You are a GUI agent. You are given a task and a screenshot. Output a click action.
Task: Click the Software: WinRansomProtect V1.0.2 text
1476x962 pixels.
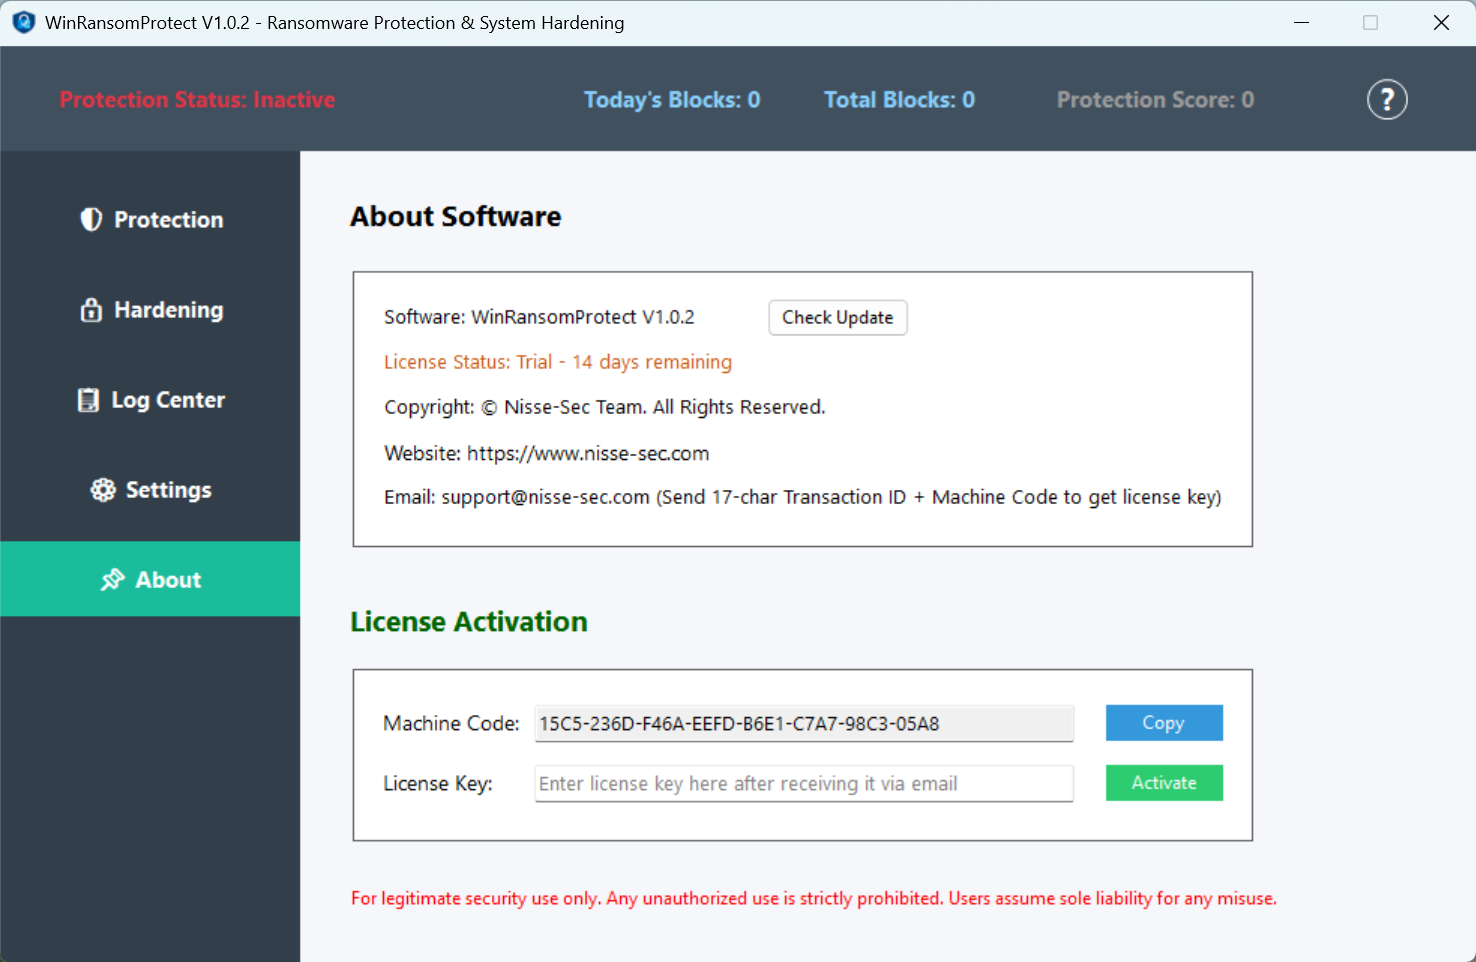point(539,317)
